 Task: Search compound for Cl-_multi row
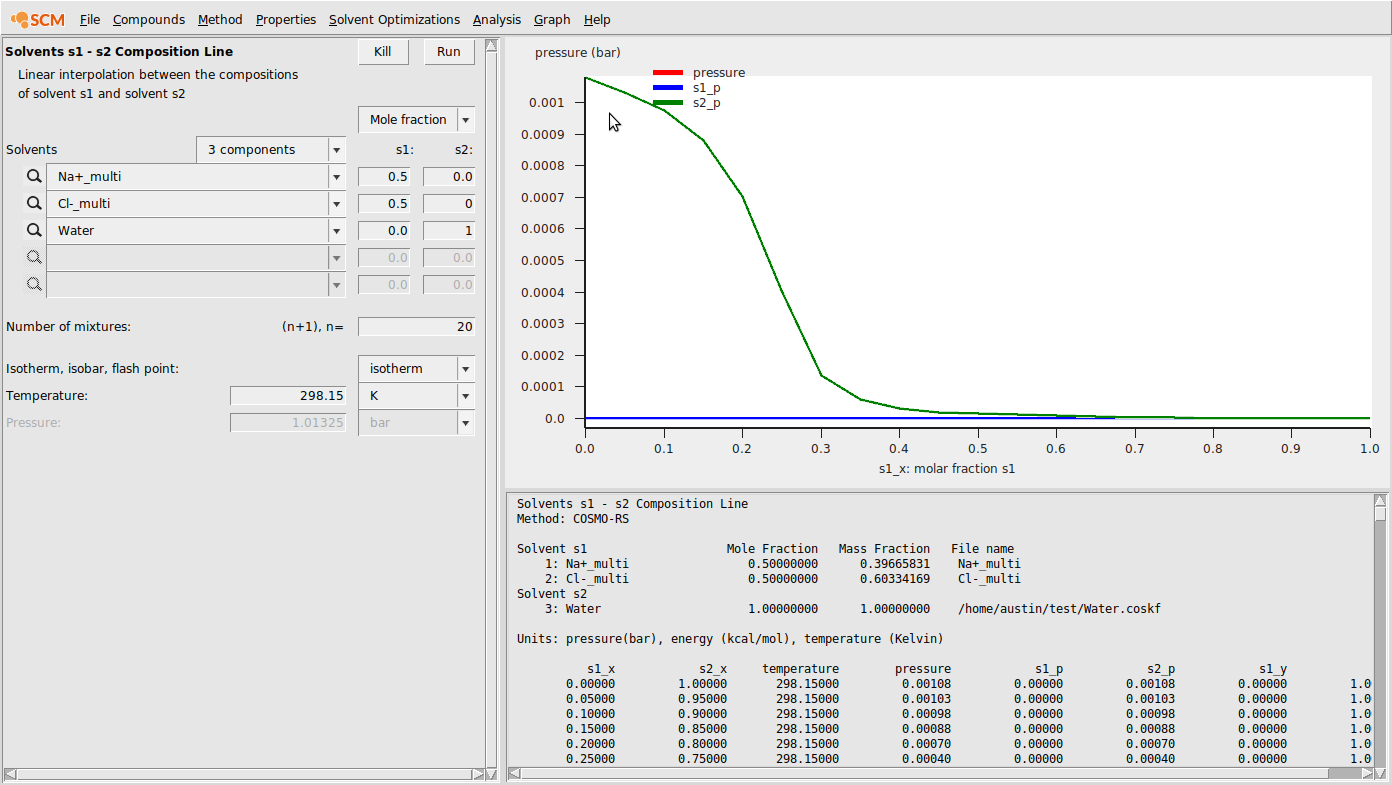[x=34, y=203]
